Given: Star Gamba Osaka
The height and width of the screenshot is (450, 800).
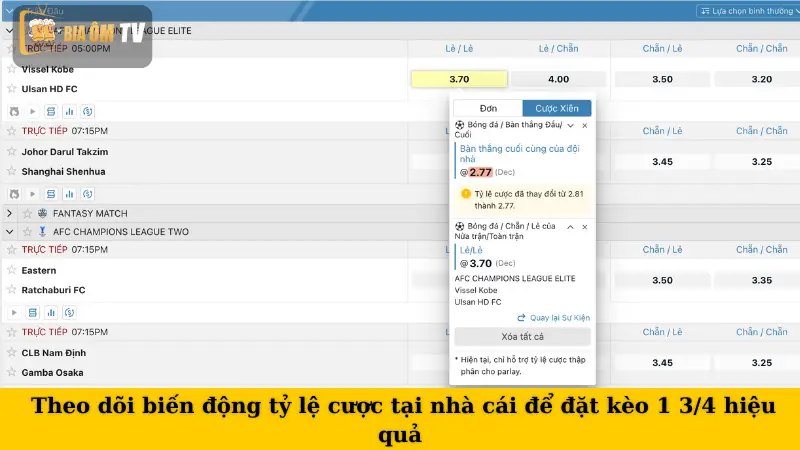Looking at the screenshot, I should point(12,372).
